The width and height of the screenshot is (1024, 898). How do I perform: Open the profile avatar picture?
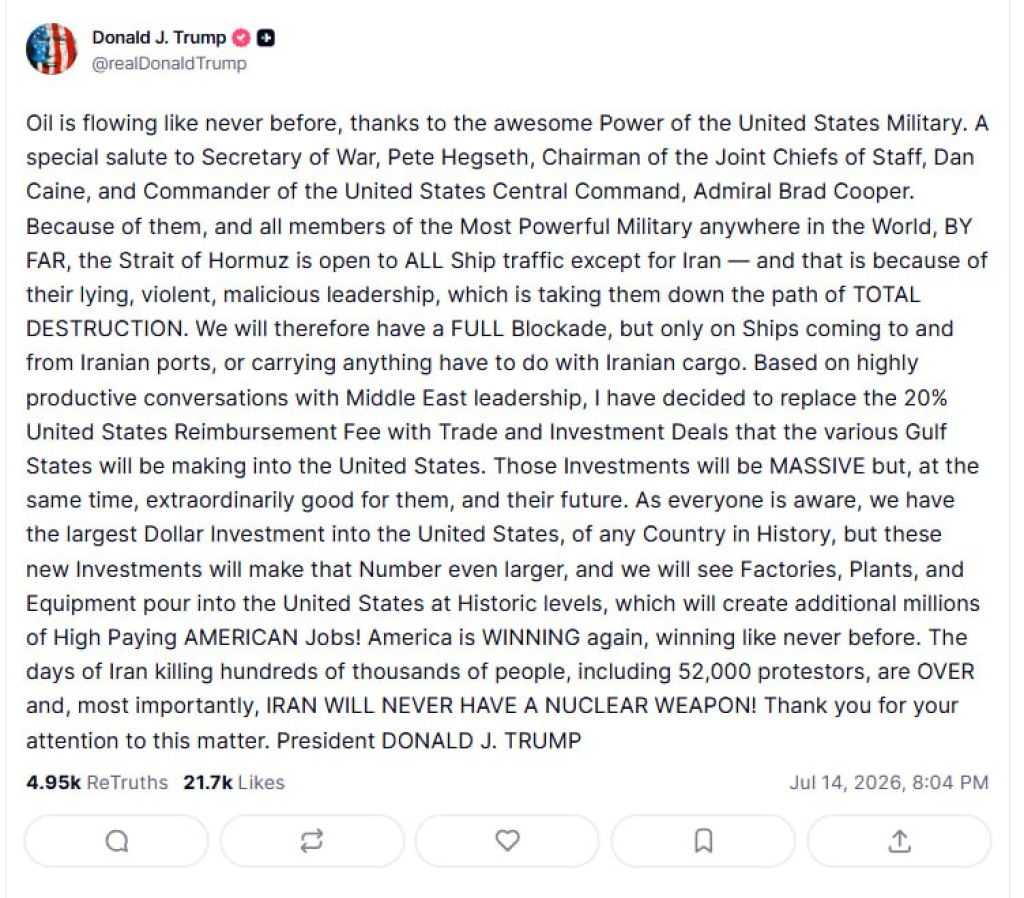click(52, 49)
